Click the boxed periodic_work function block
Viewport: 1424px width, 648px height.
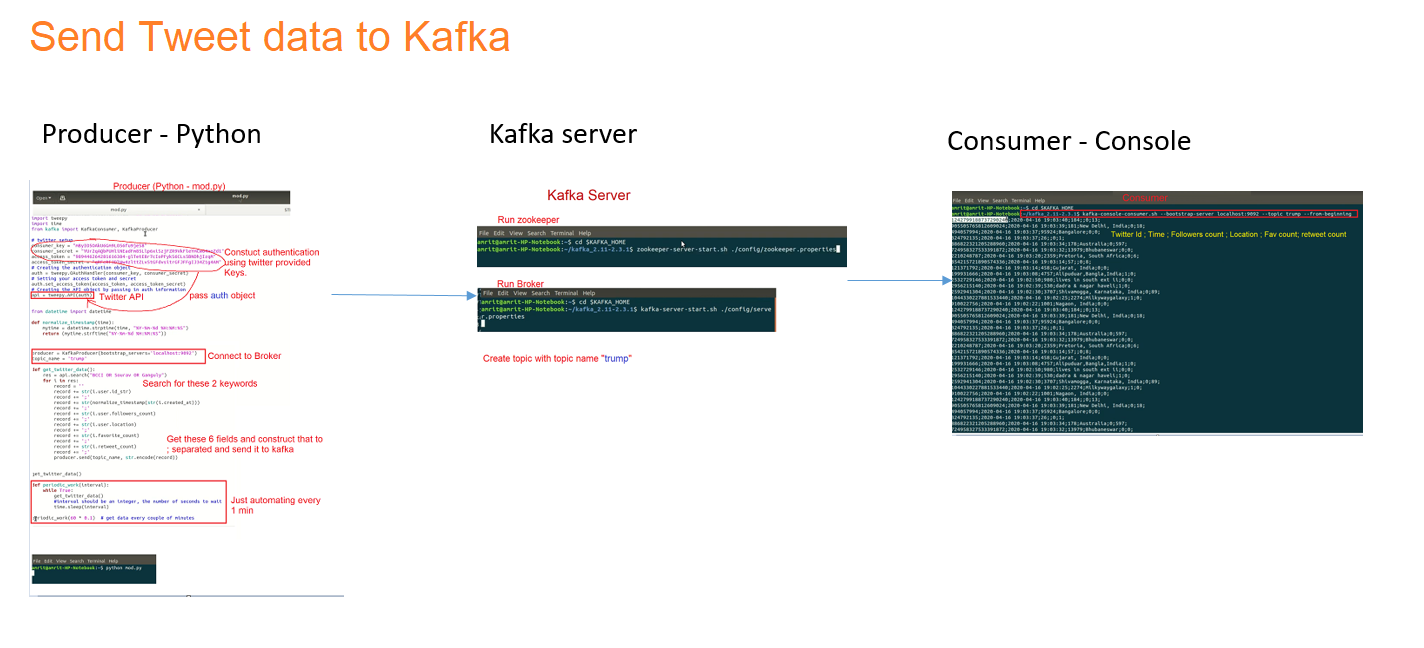pyautogui.click(x=125, y=501)
